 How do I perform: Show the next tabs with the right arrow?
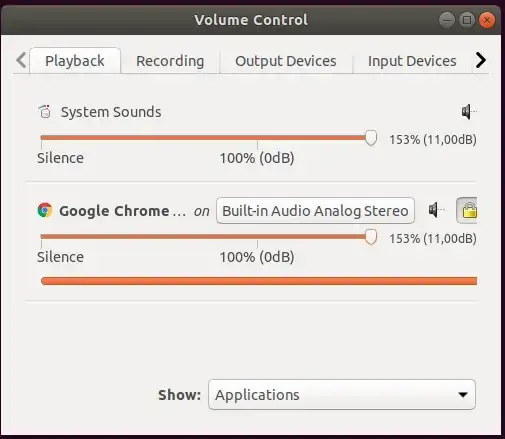tap(481, 60)
